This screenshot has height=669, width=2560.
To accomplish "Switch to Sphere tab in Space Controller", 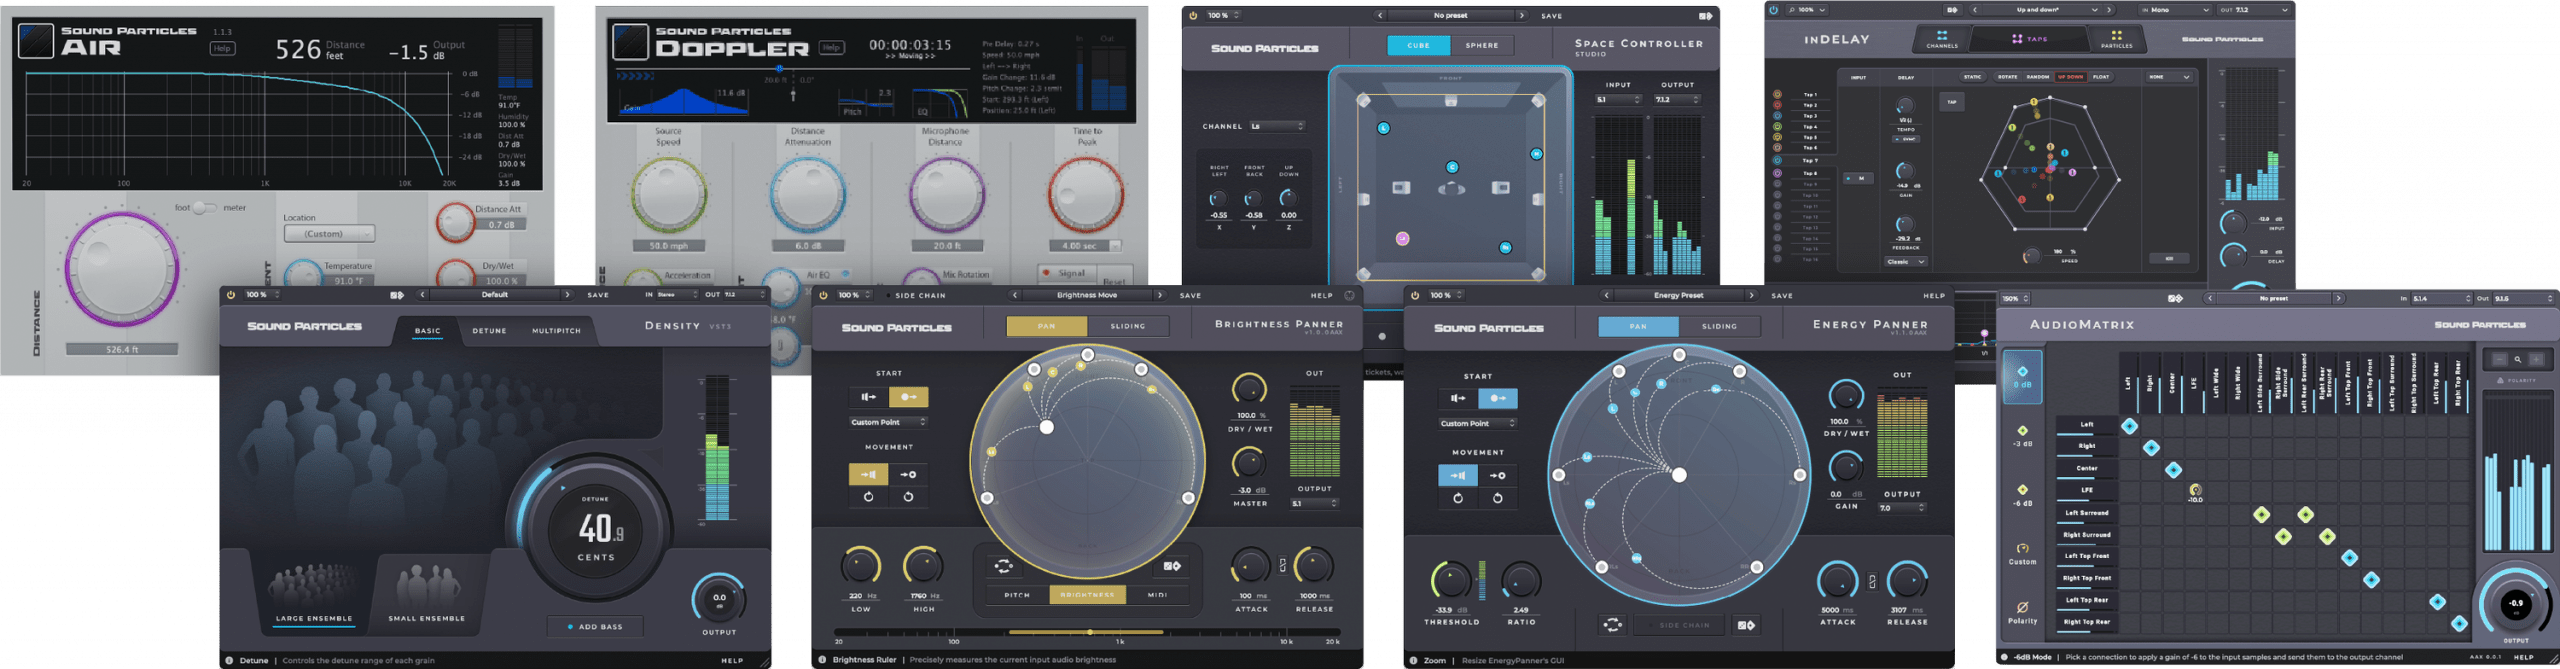I will point(1482,45).
